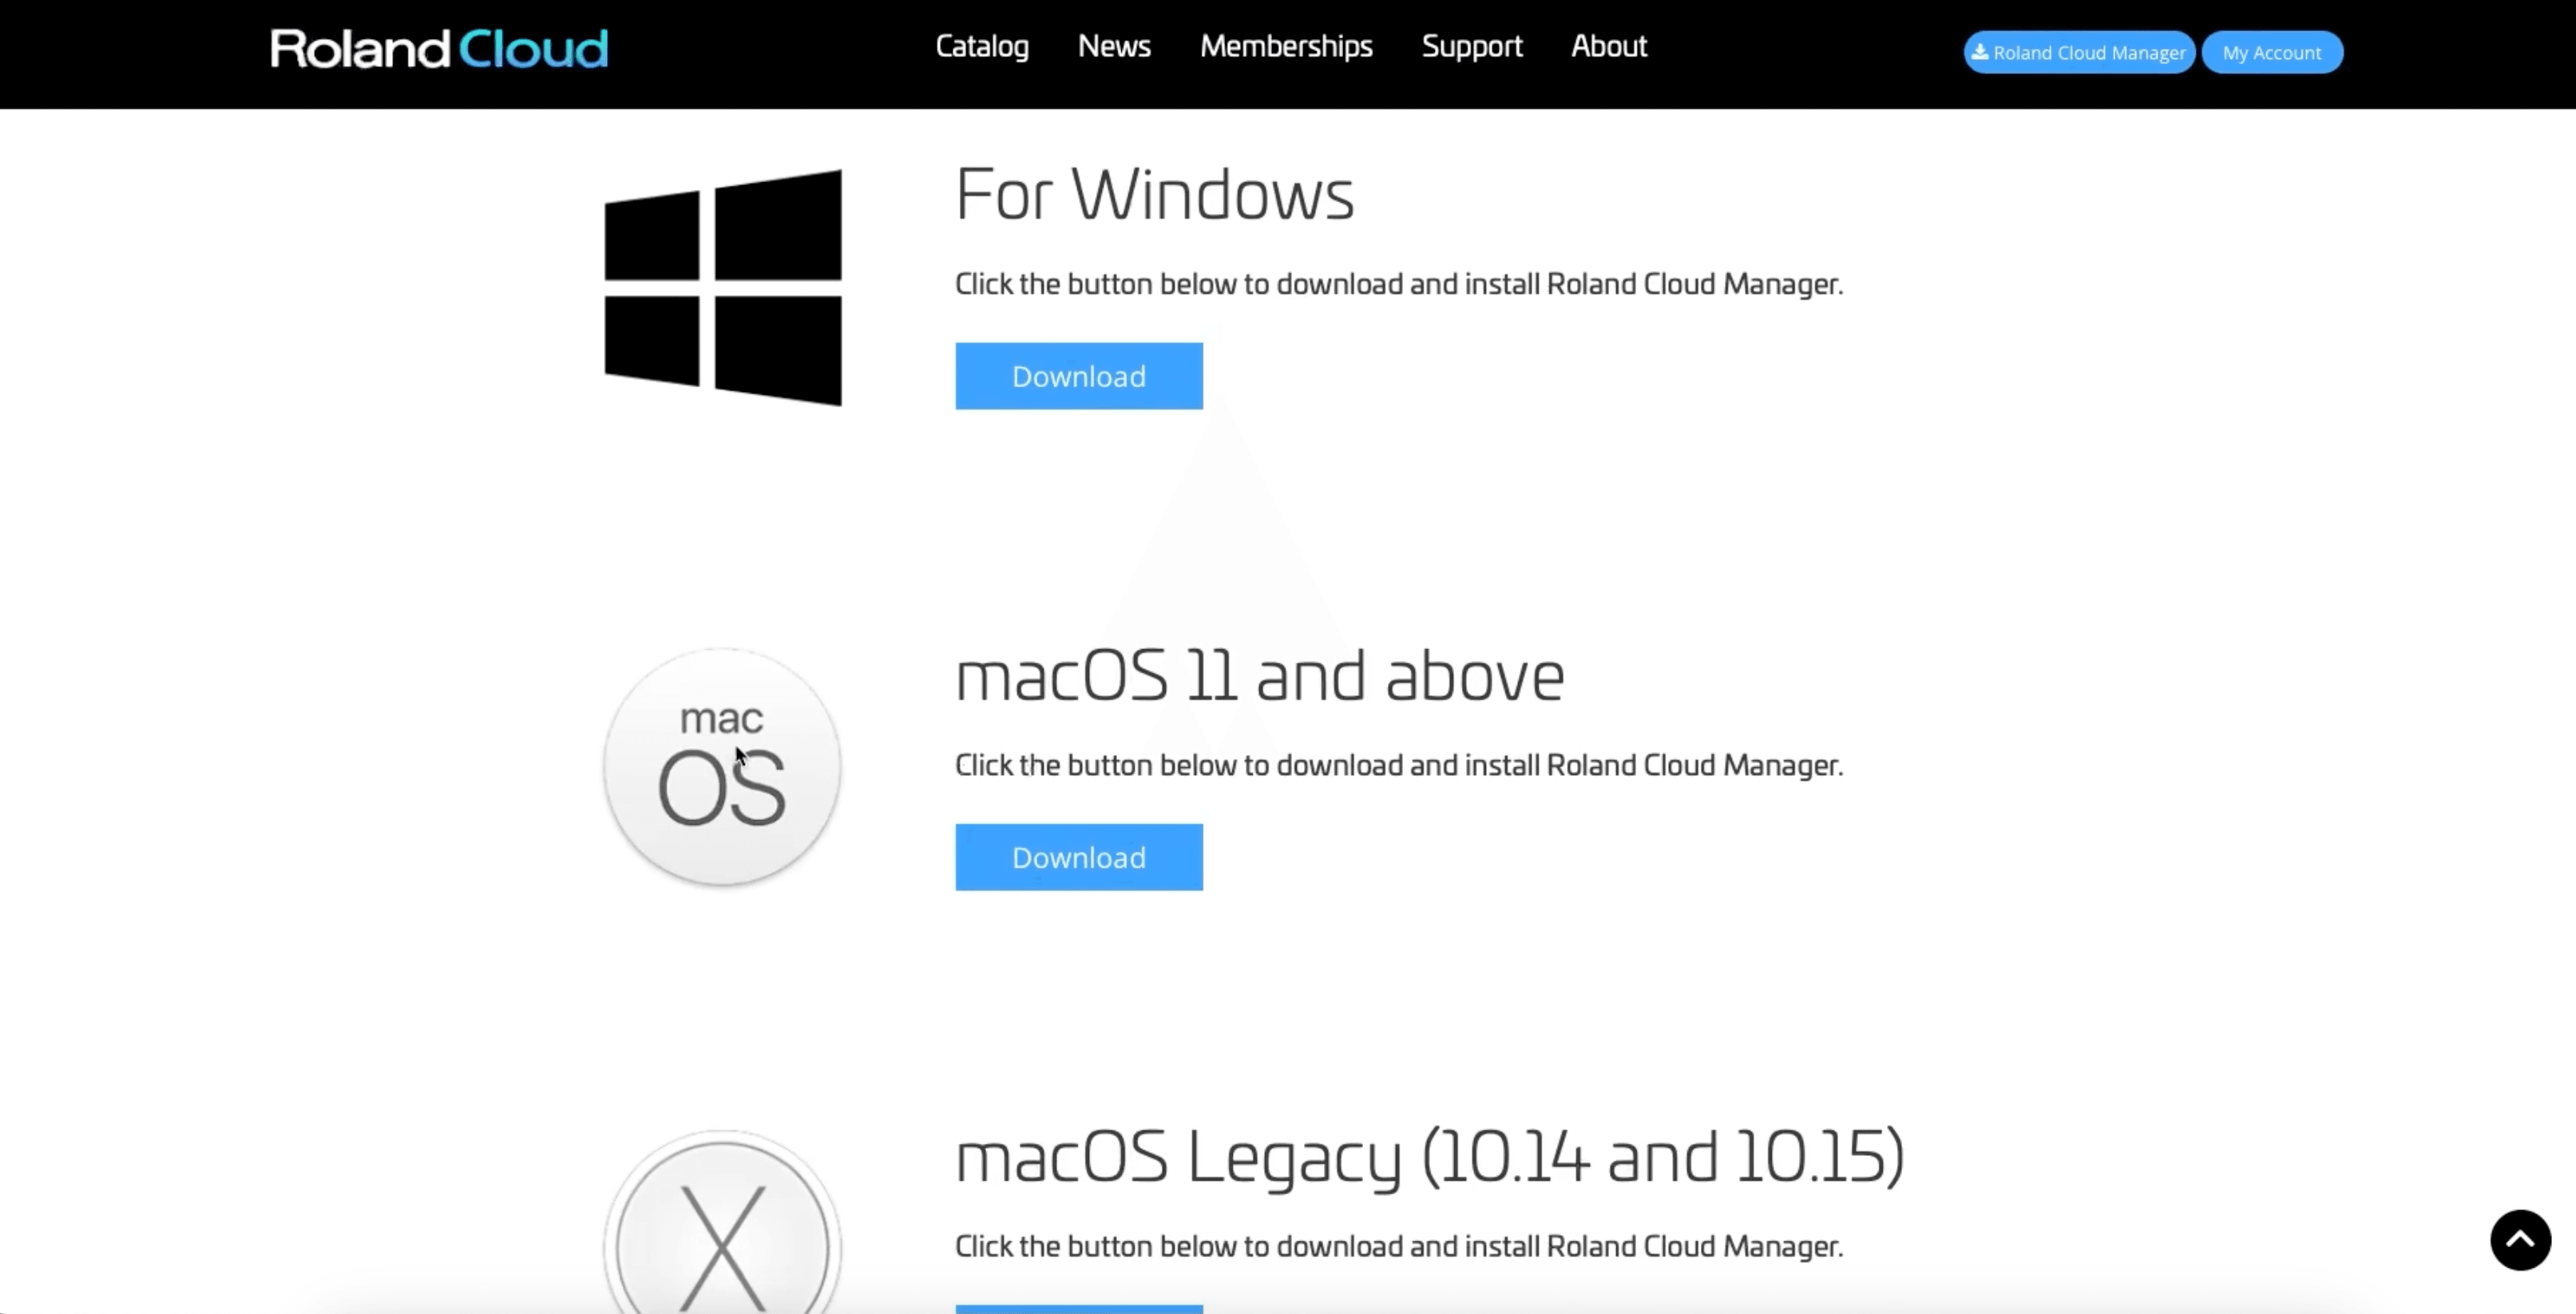Open the Catalog menu
This screenshot has width=2576, height=1314.
coord(981,46)
